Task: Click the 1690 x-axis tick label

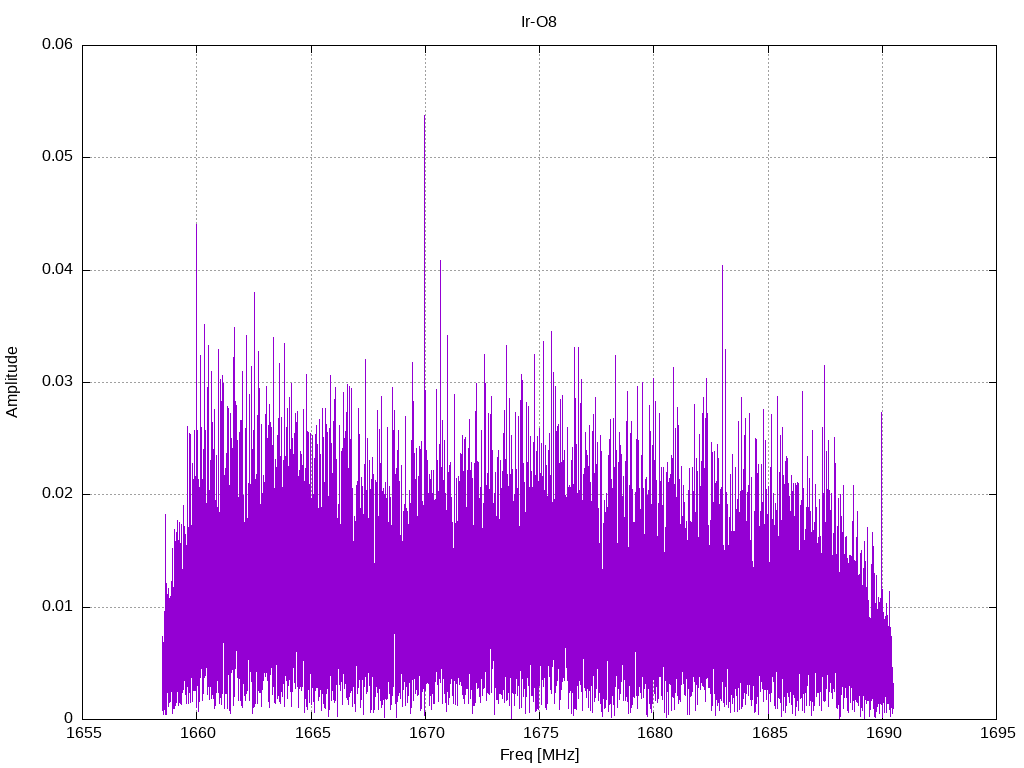Action: pos(884,733)
